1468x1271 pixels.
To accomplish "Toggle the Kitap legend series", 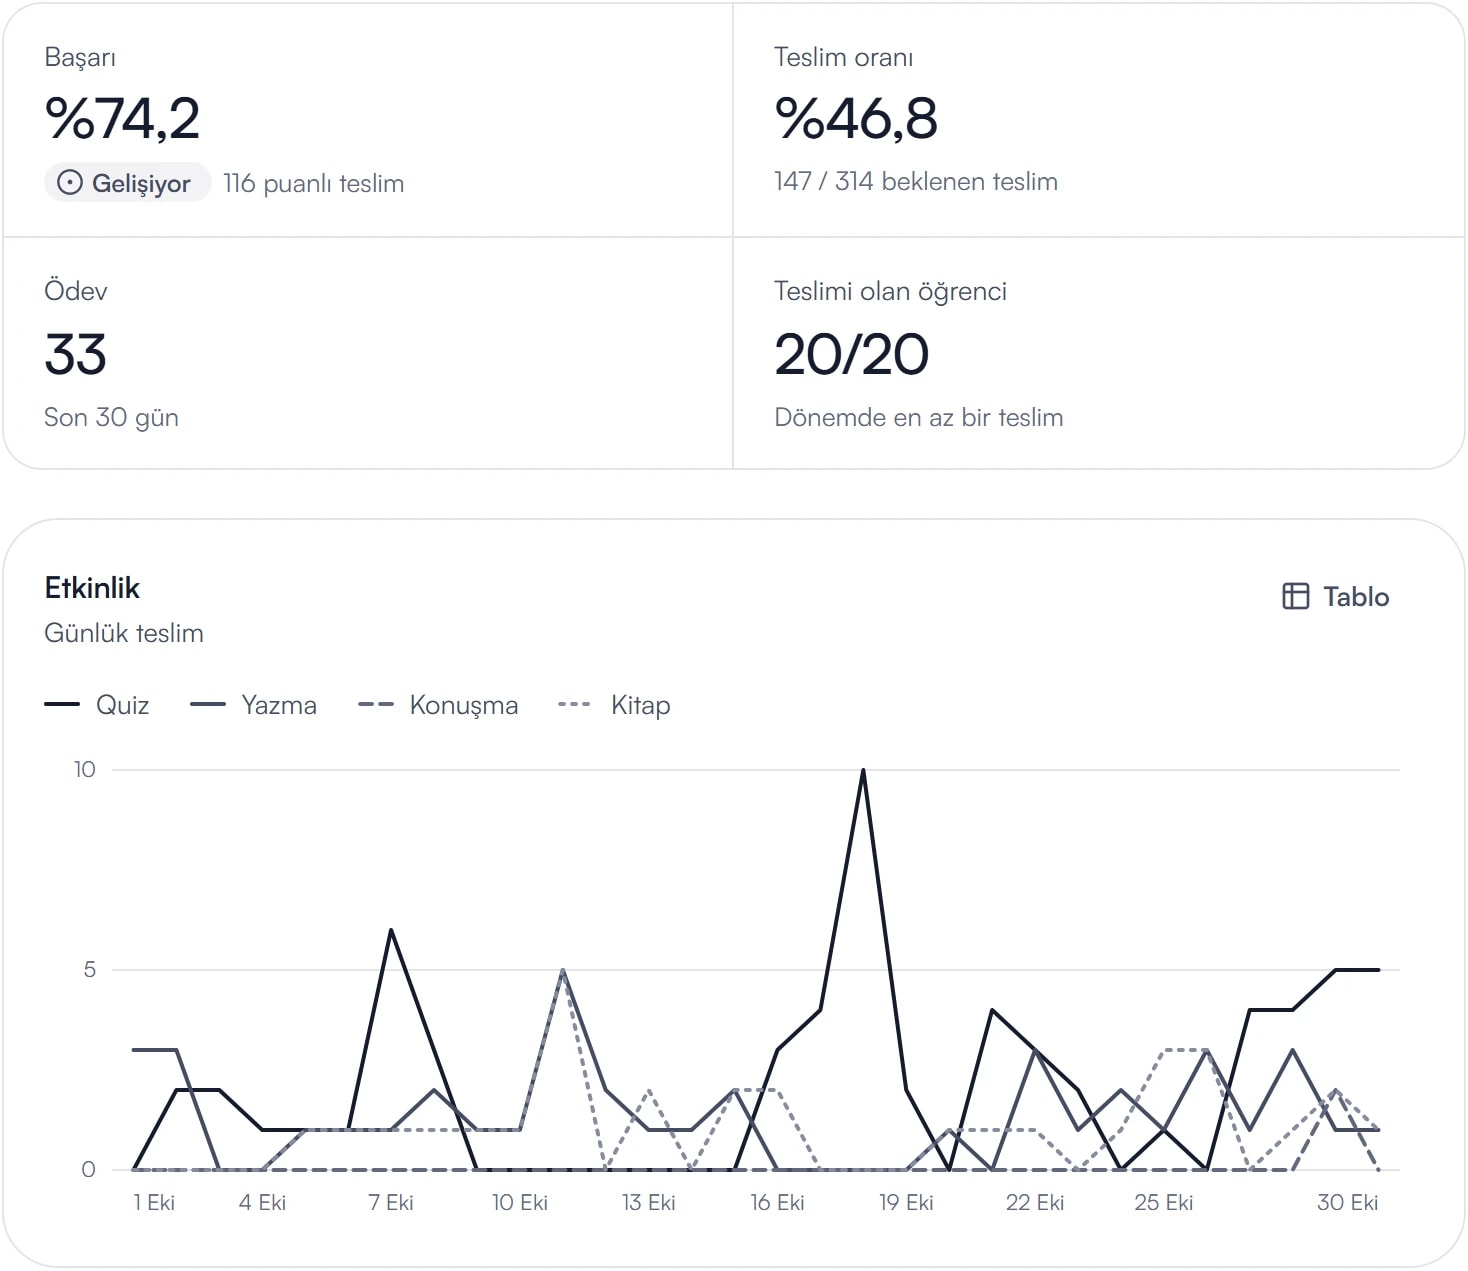I will 614,705.
